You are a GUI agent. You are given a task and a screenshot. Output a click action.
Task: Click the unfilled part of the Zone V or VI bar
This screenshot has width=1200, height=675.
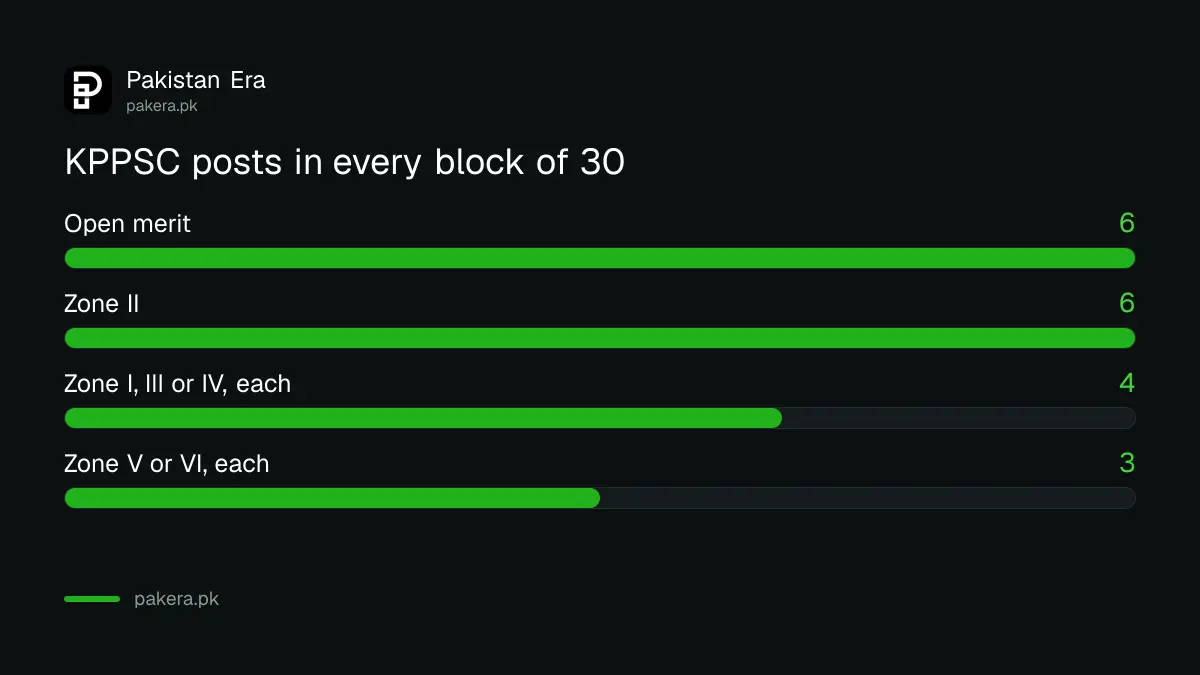coord(868,498)
